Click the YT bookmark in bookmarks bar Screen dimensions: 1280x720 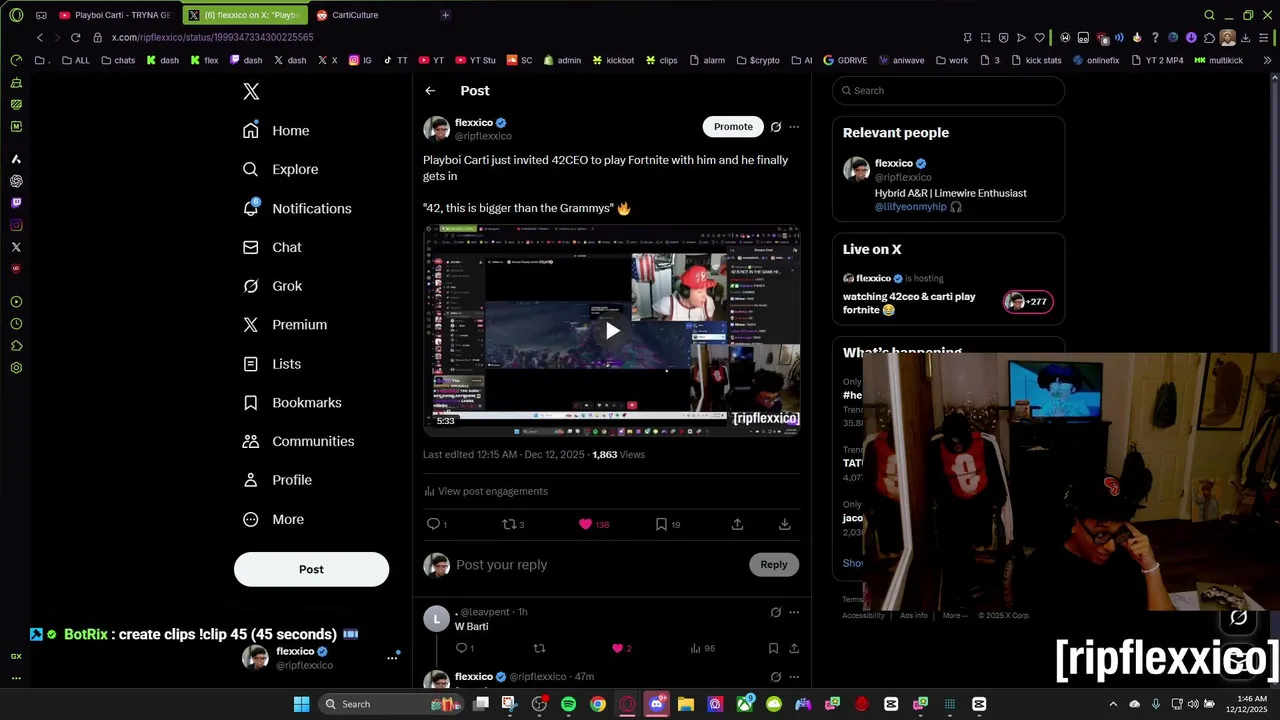point(431,60)
